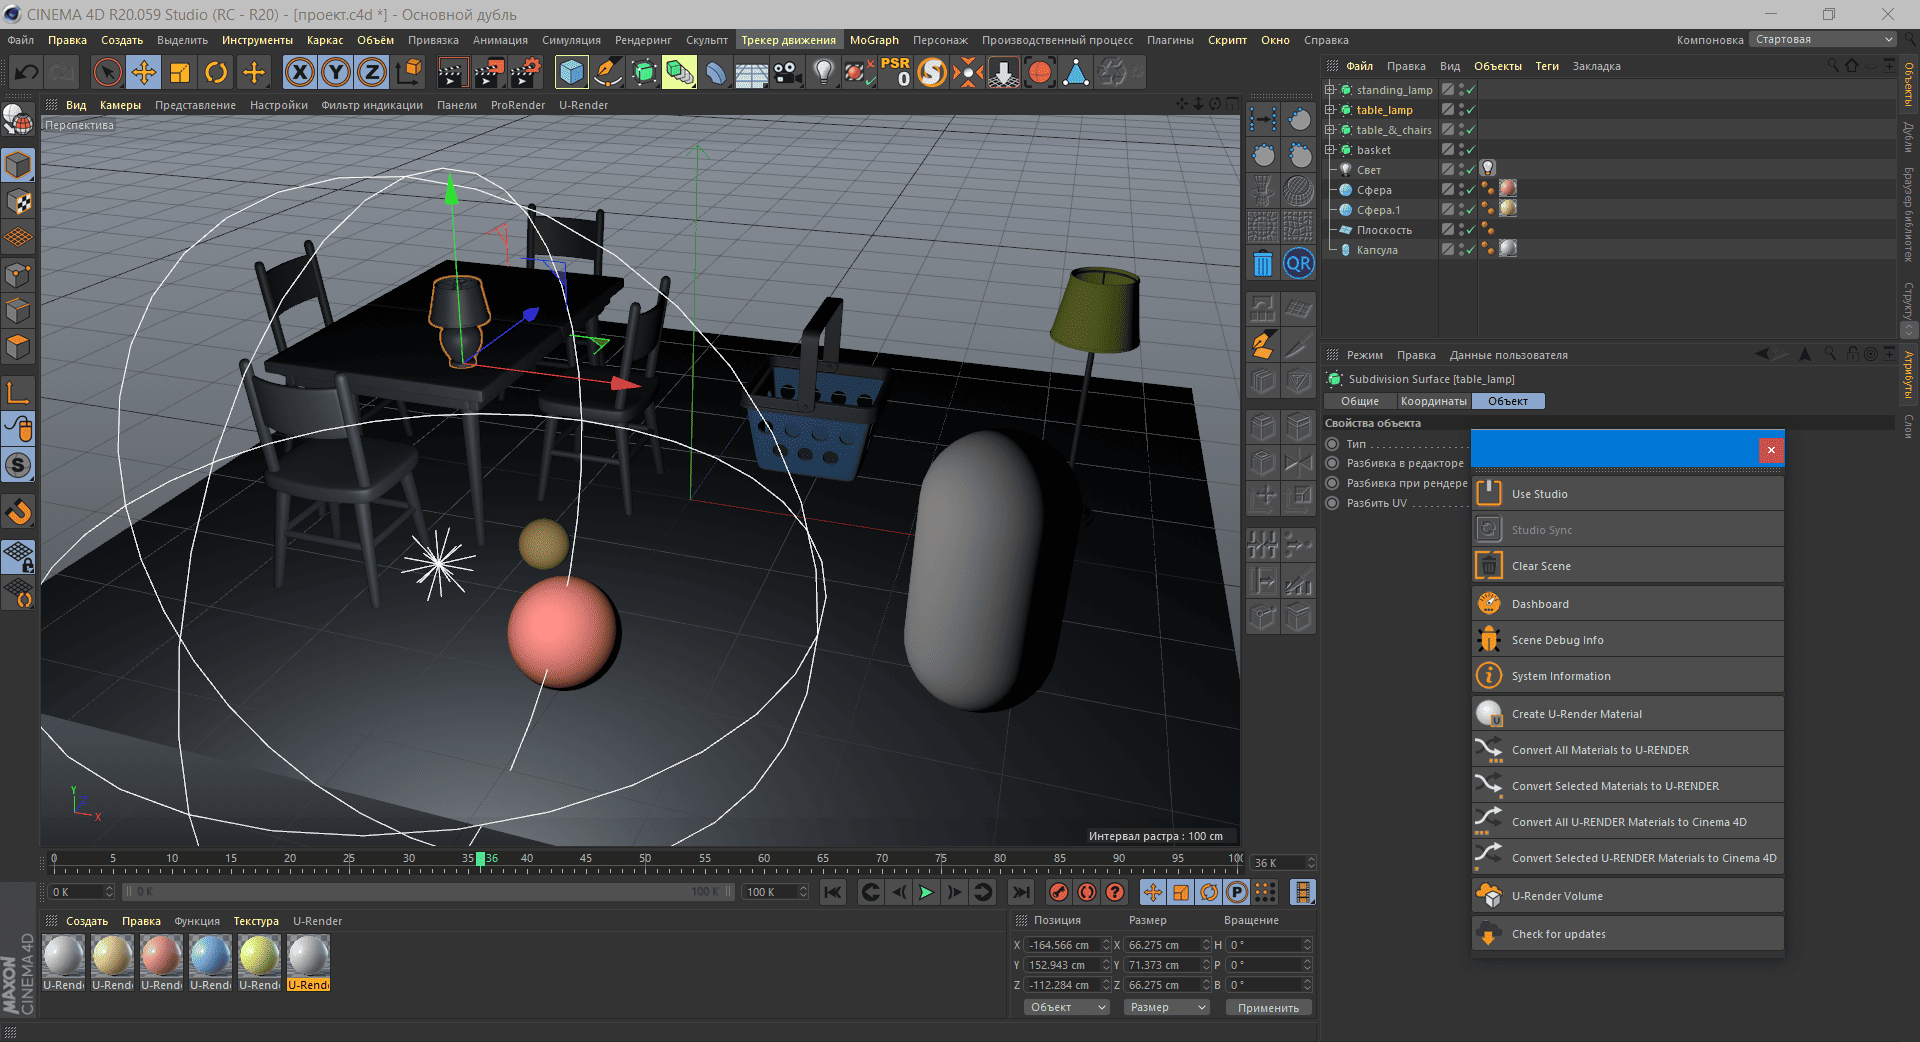
Task: Select the Texture mode checkerboard icon
Action: (18, 201)
